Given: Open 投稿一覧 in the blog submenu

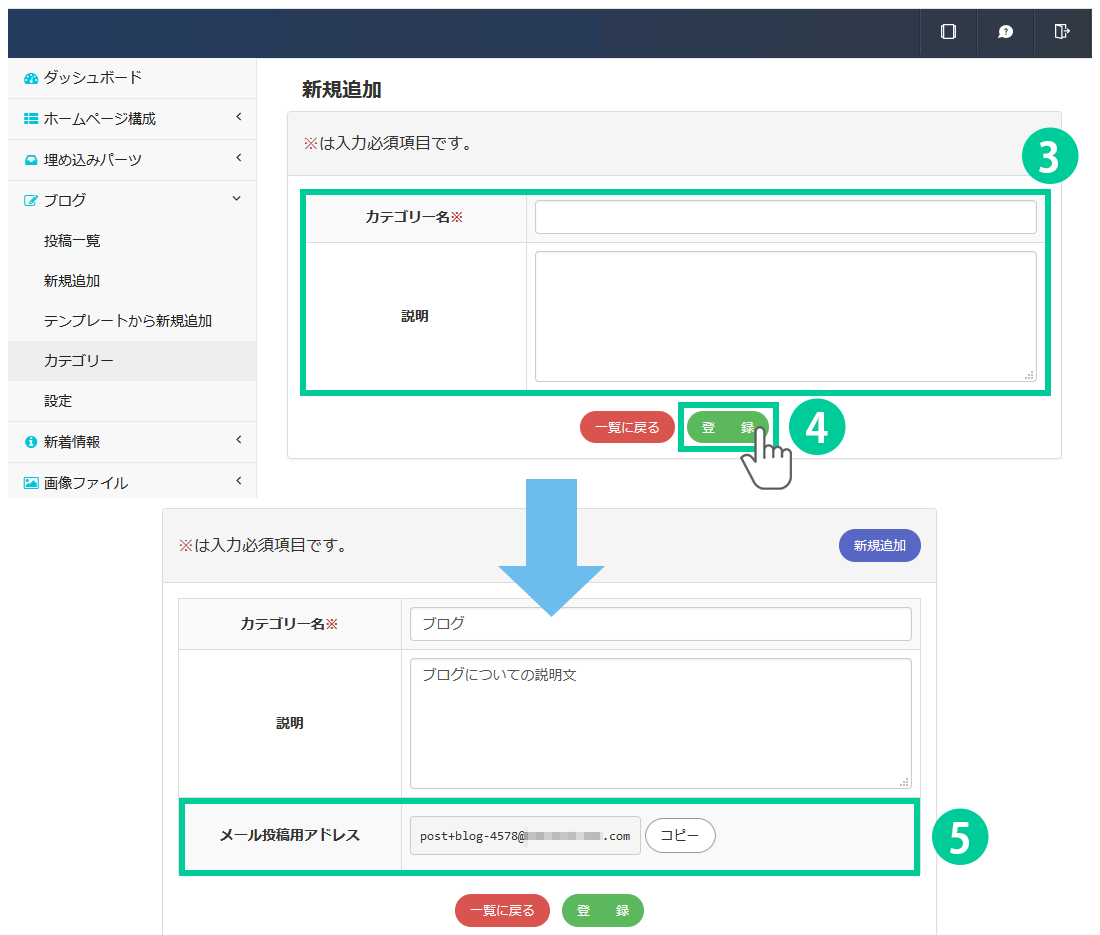Looking at the screenshot, I should (x=72, y=241).
